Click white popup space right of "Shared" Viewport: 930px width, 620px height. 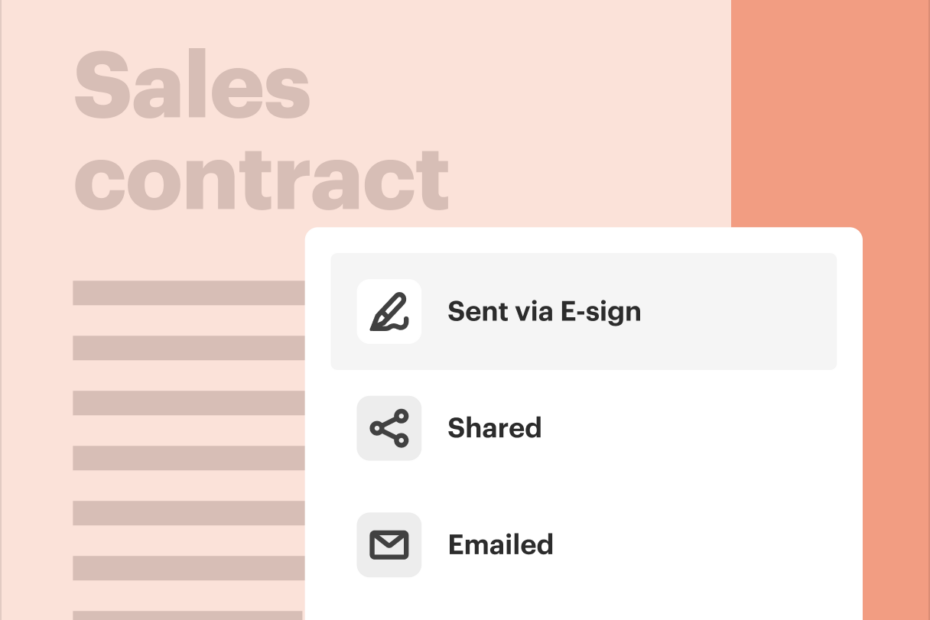click(x=720, y=428)
